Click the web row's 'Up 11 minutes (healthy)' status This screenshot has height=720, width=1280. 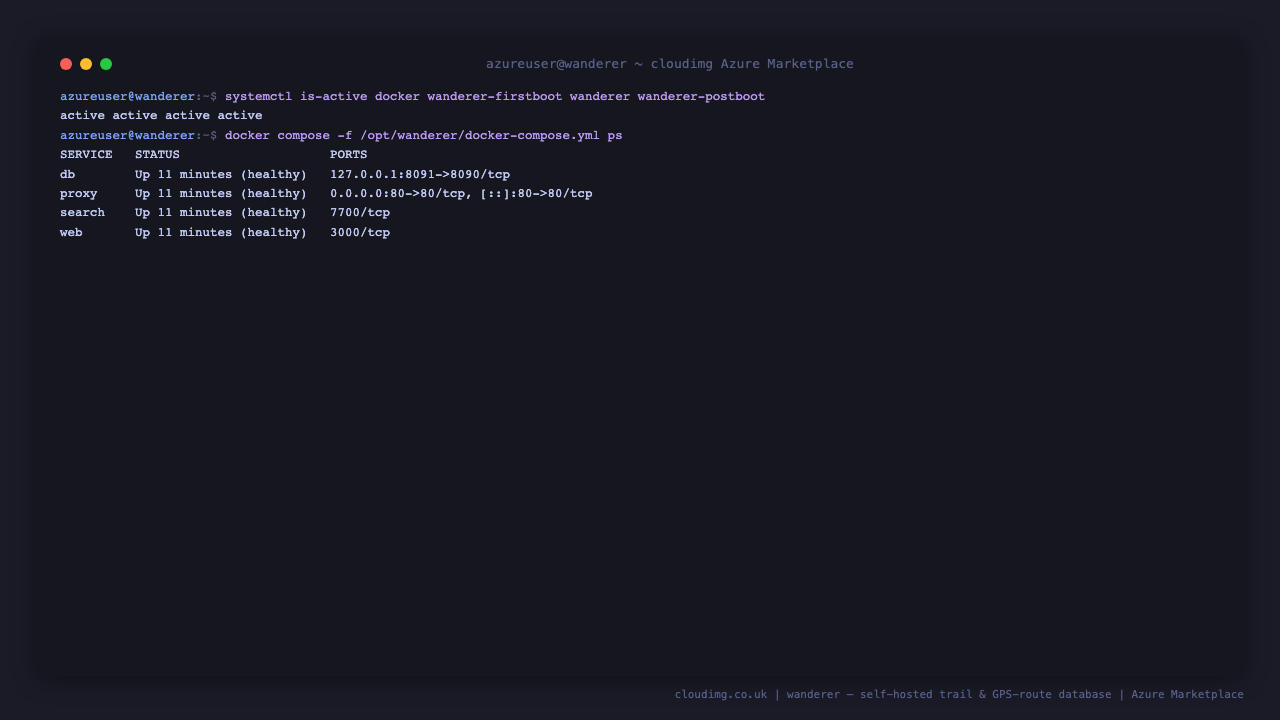221,233
